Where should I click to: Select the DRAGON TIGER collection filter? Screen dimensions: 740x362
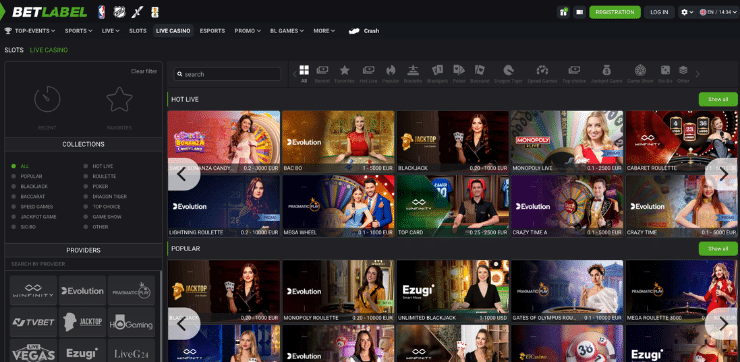105,196
